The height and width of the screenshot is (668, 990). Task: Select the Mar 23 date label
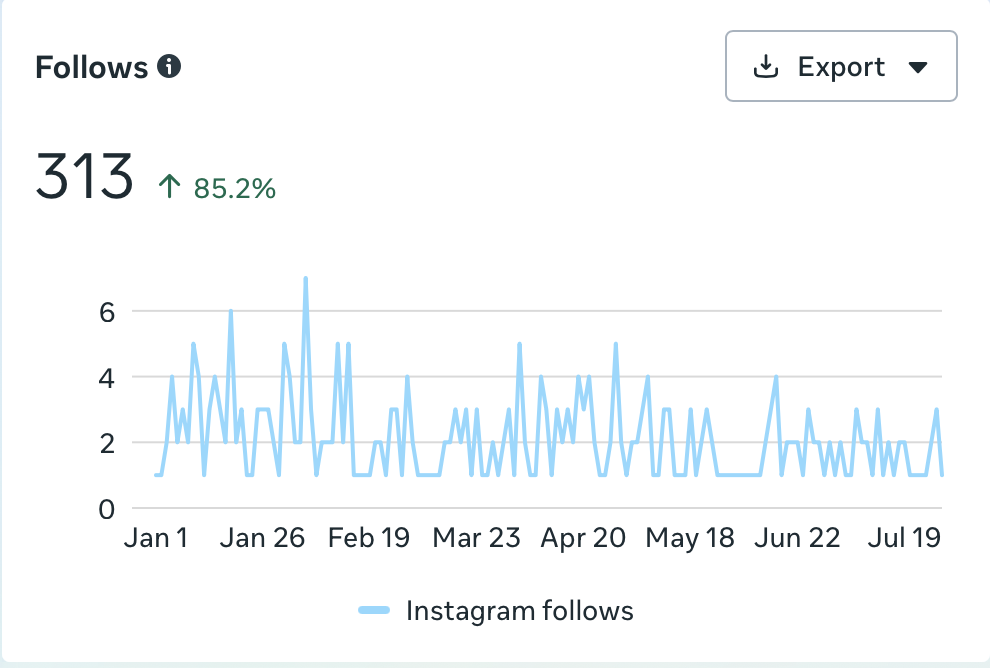click(x=476, y=538)
